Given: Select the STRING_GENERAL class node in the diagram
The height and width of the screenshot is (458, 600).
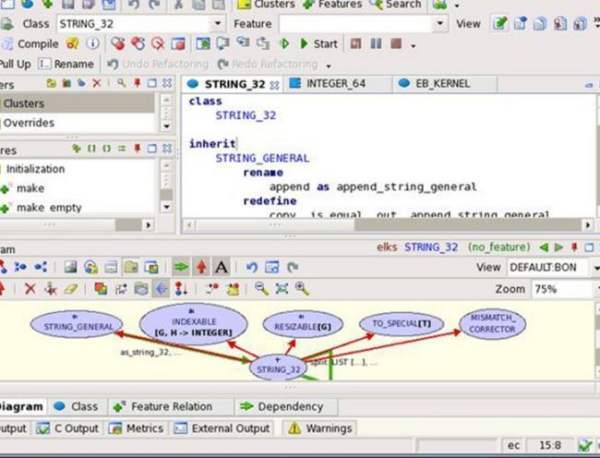Looking at the screenshot, I should (77, 324).
